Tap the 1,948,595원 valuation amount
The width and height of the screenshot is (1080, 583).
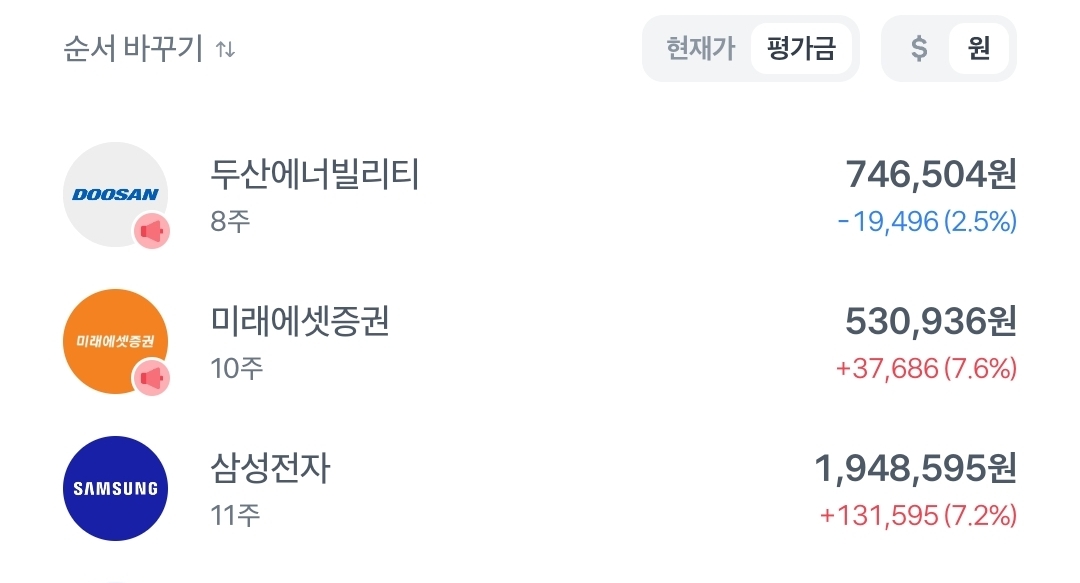[x=915, y=468]
